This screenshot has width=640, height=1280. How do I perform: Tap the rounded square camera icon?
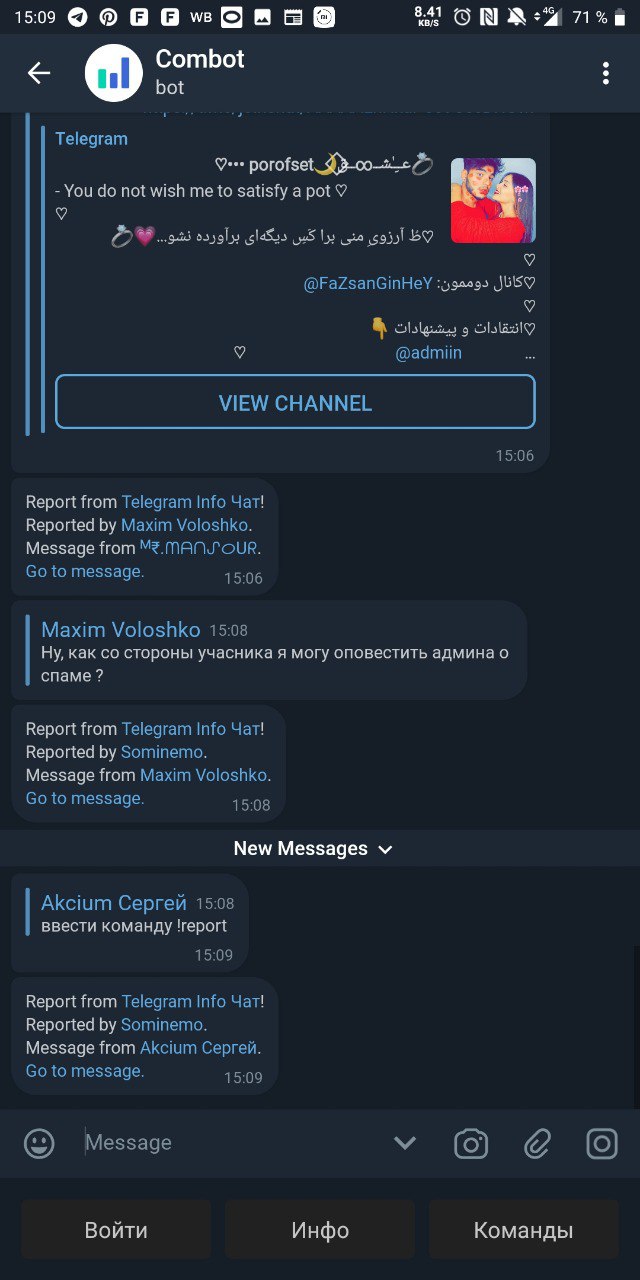(602, 1143)
